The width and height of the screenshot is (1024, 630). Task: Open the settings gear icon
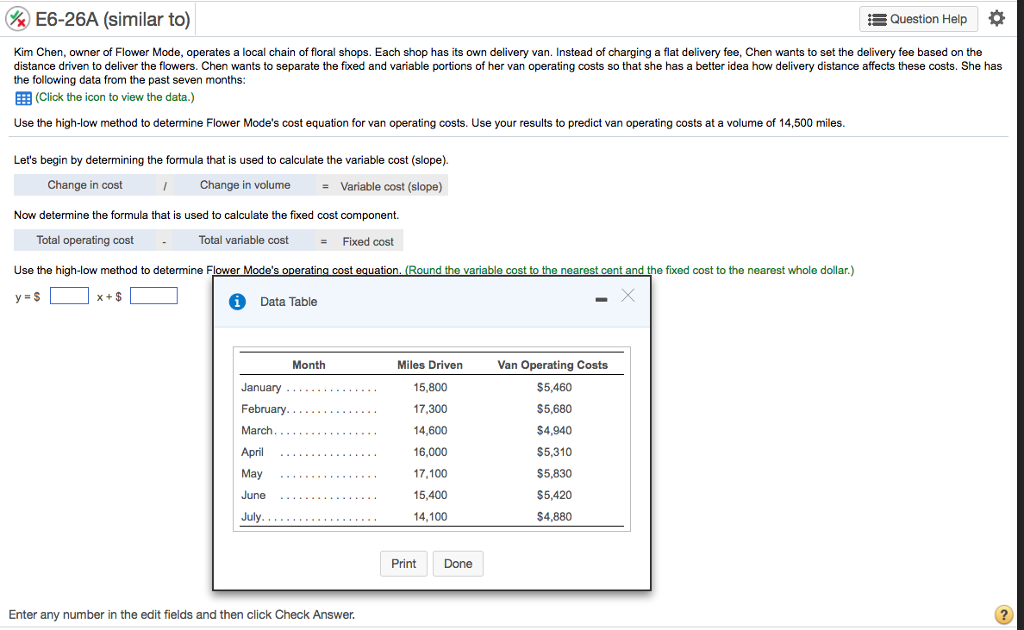pos(996,18)
